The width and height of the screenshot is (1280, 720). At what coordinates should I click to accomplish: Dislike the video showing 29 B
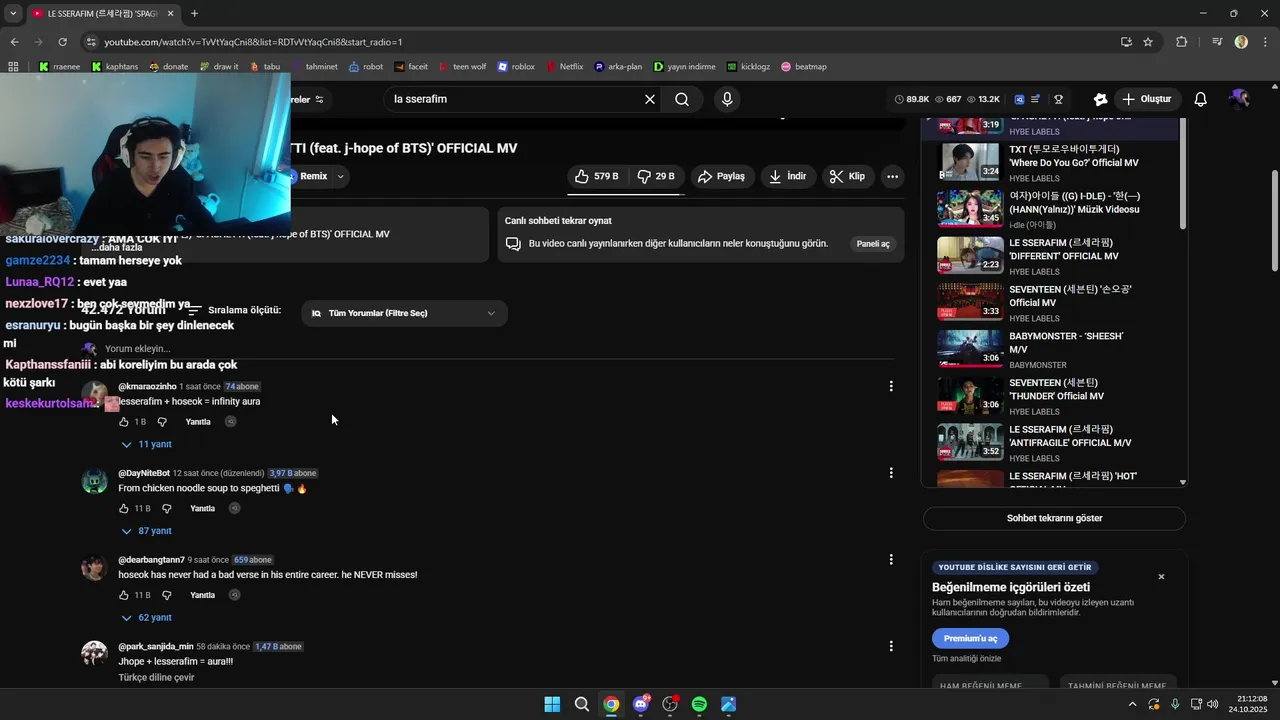tap(656, 176)
